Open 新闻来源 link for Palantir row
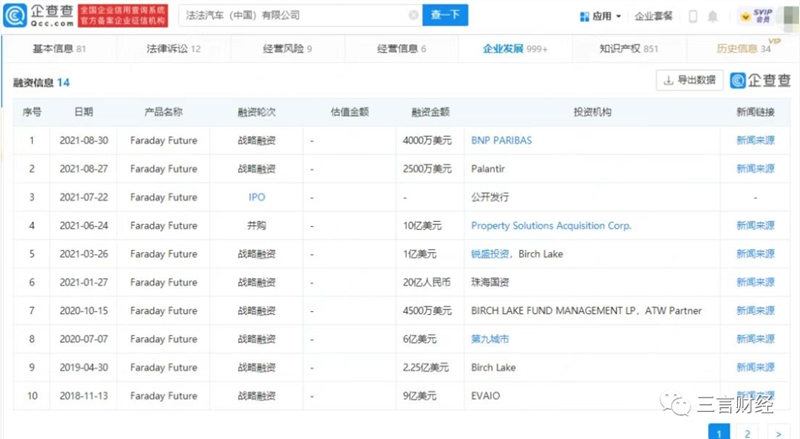Screen dimensions: 800x439 click(755, 168)
